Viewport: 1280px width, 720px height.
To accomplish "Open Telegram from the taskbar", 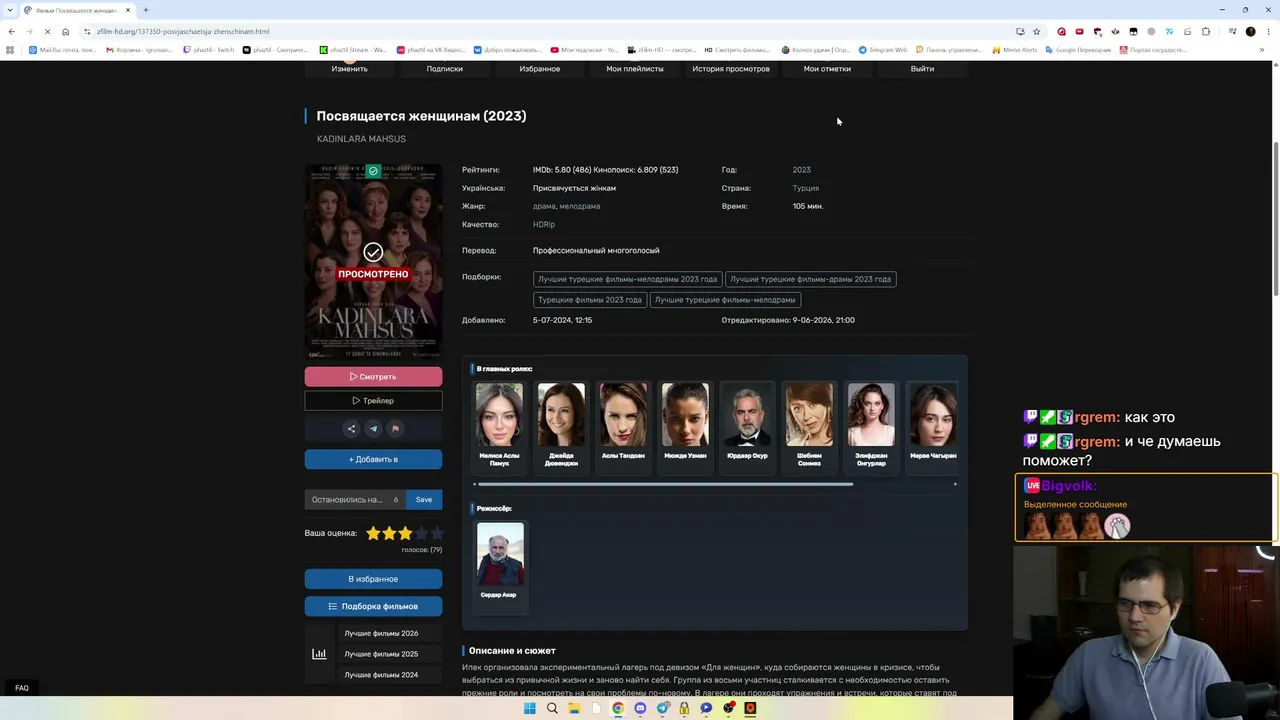I will coord(662,708).
